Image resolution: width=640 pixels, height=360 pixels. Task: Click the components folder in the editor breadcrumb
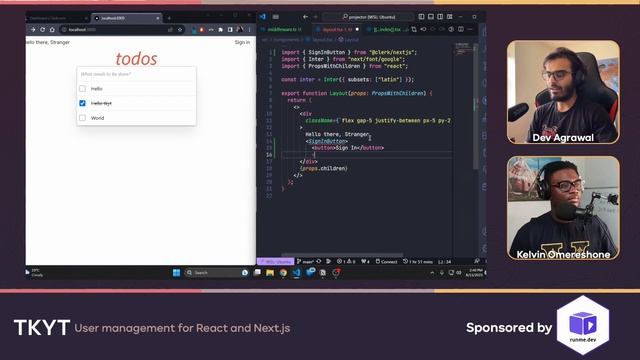[286, 40]
